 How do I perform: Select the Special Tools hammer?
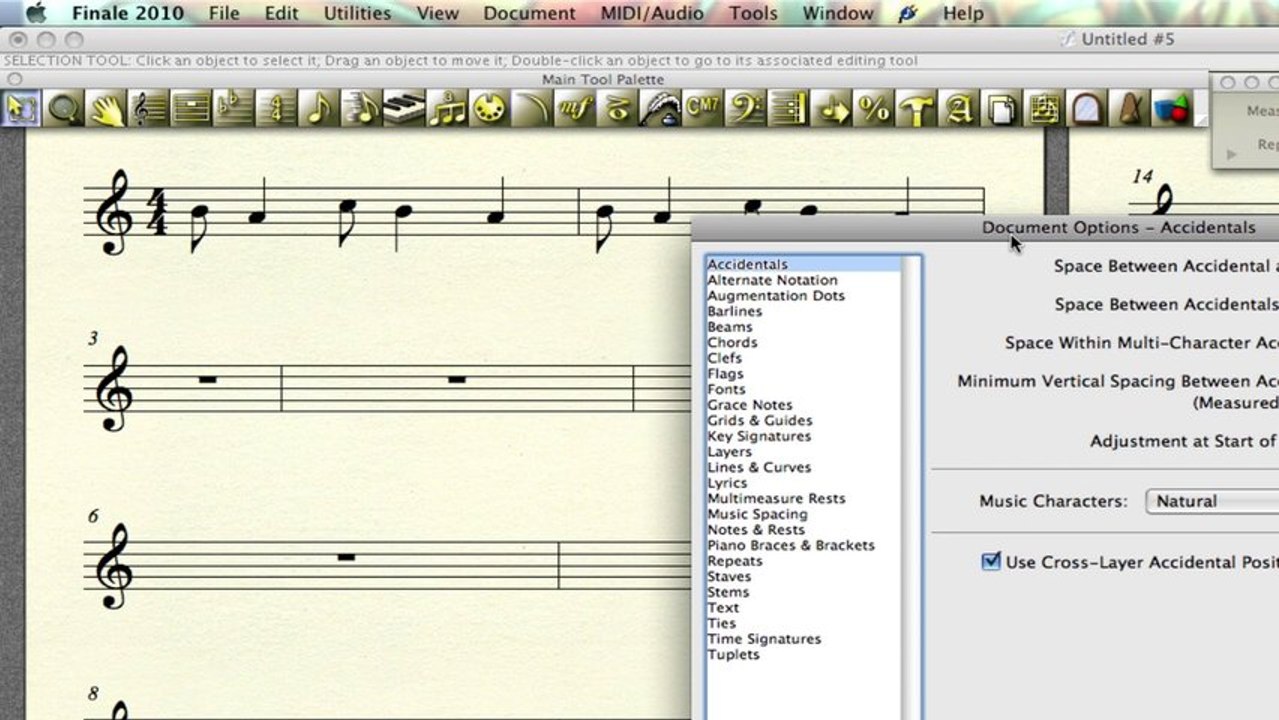(915, 108)
